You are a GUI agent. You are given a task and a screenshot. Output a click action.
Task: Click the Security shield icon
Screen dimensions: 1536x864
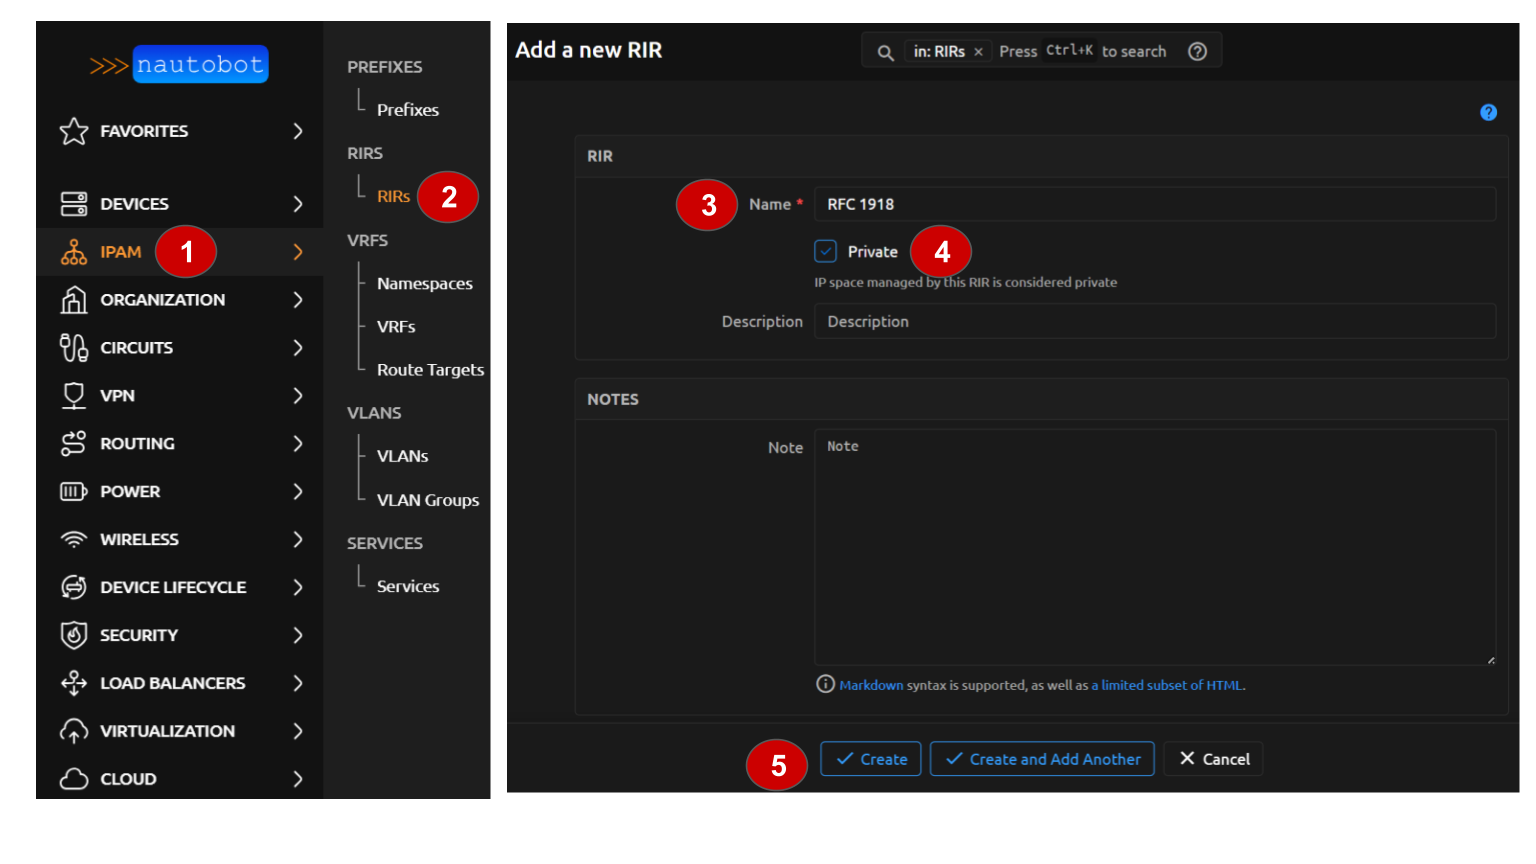74,635
